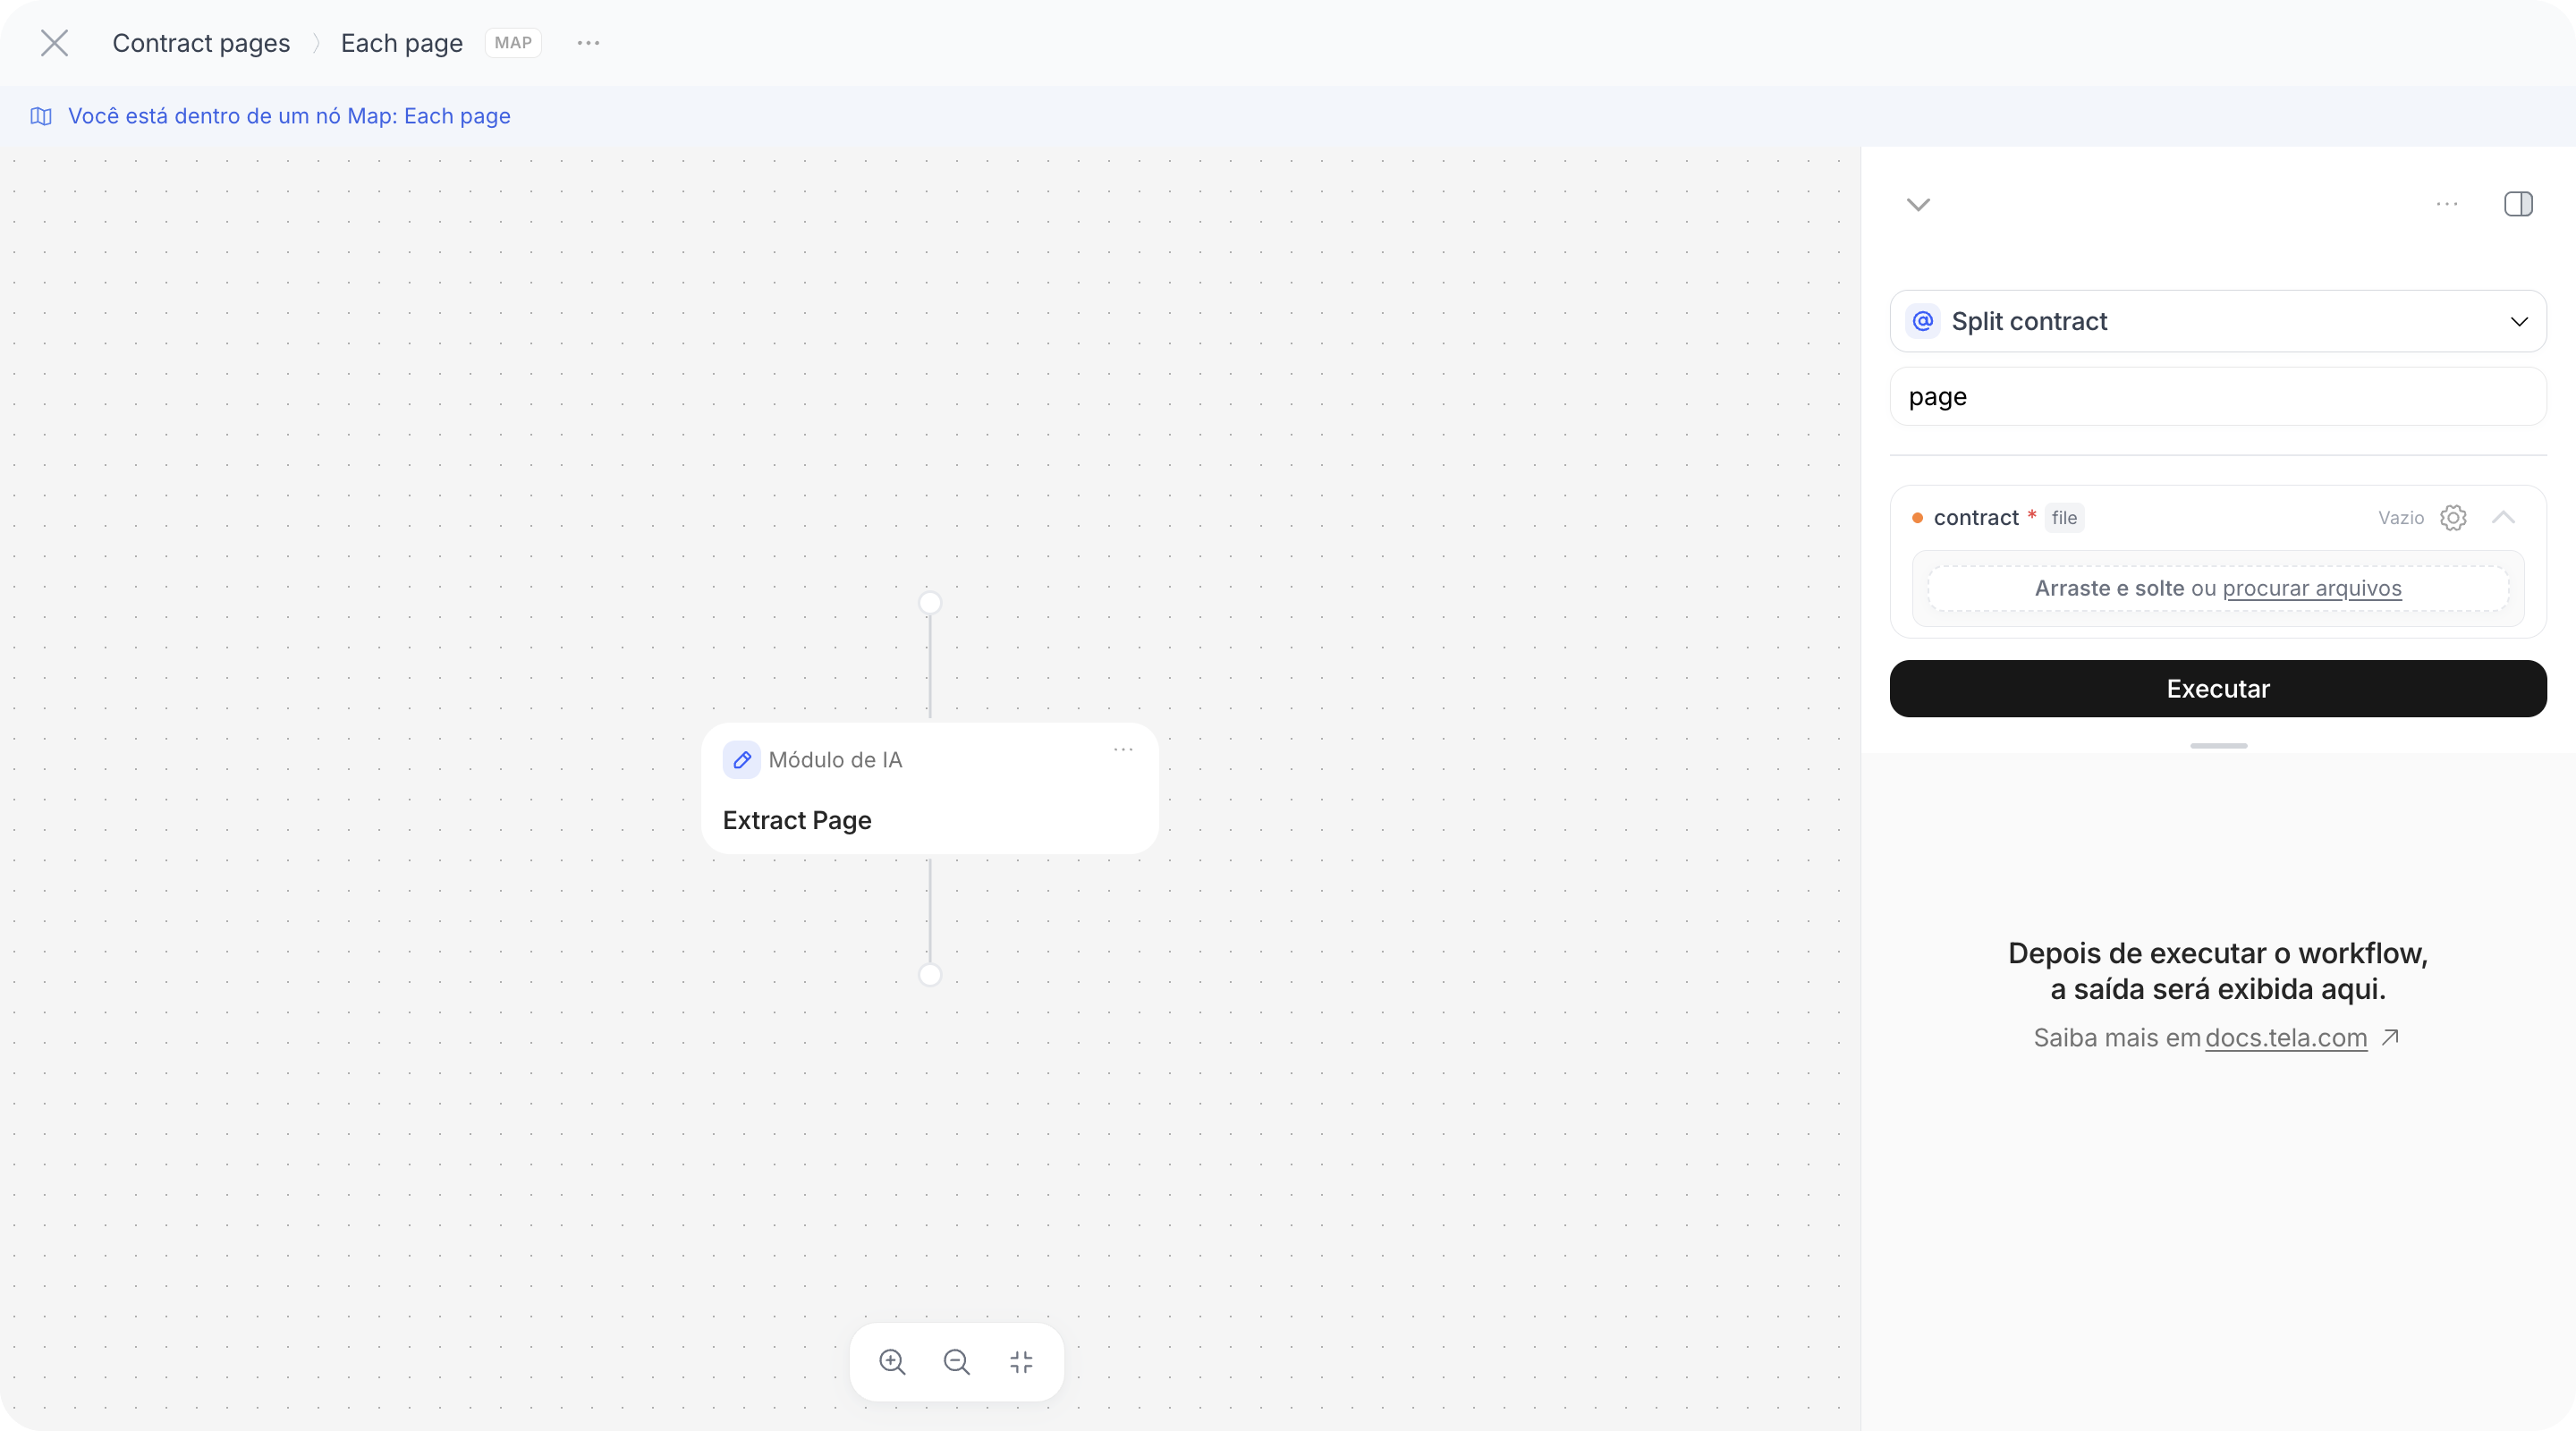Screen dimensions: 2576x1431
Task: Click the panel resize handle below Executar
Action: (2218, 746)
